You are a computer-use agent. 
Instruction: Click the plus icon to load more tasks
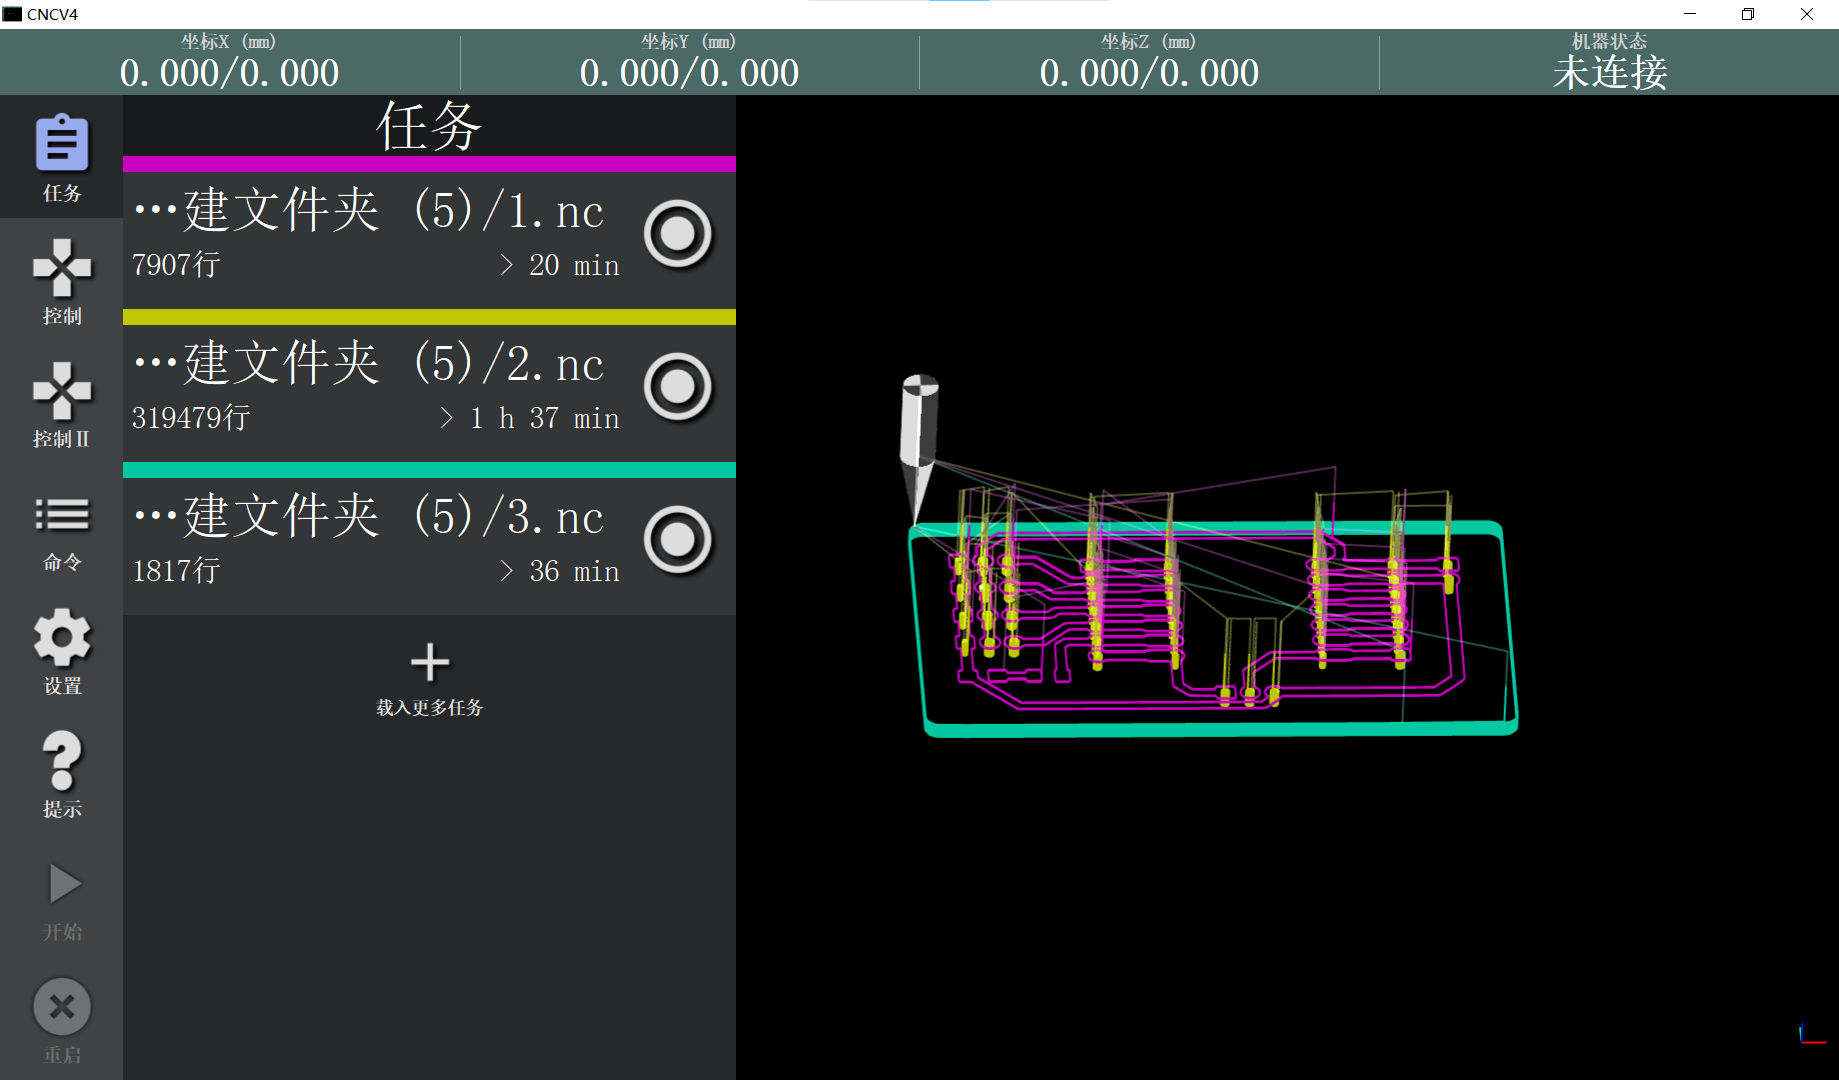(x=430, y=662)
